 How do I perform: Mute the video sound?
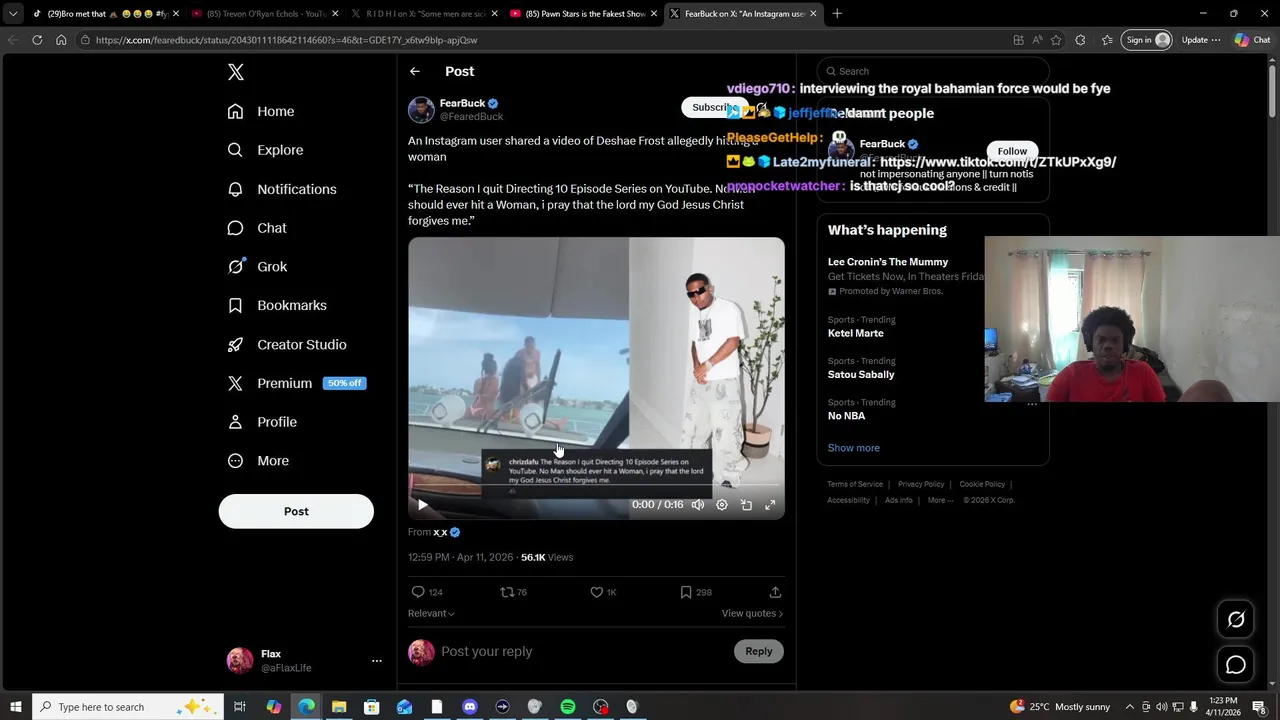tap(698, 505)
